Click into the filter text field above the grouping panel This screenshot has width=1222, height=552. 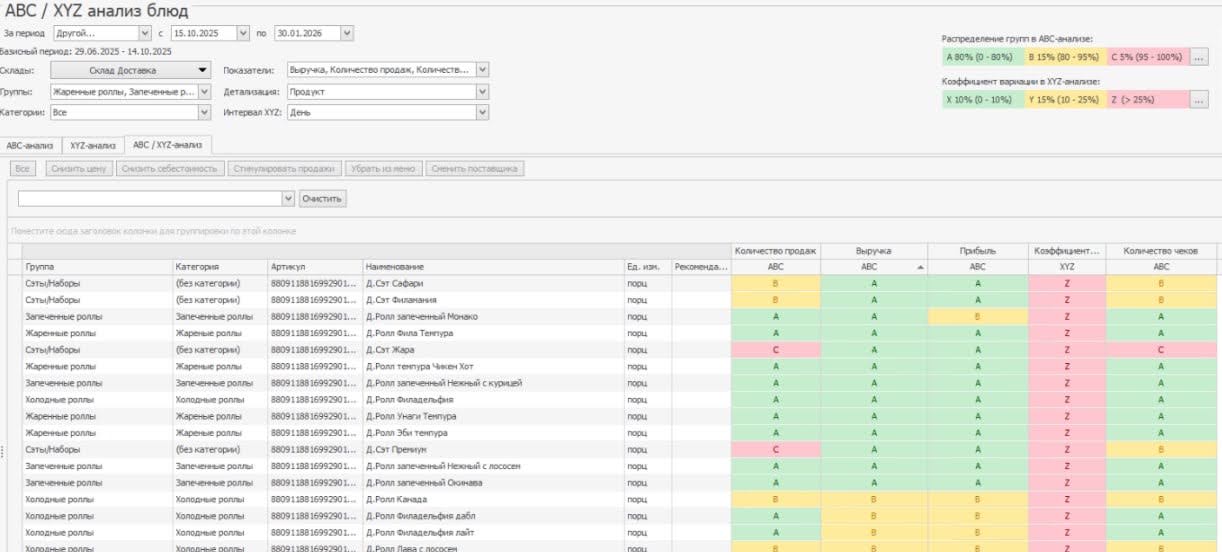[150, 199]
